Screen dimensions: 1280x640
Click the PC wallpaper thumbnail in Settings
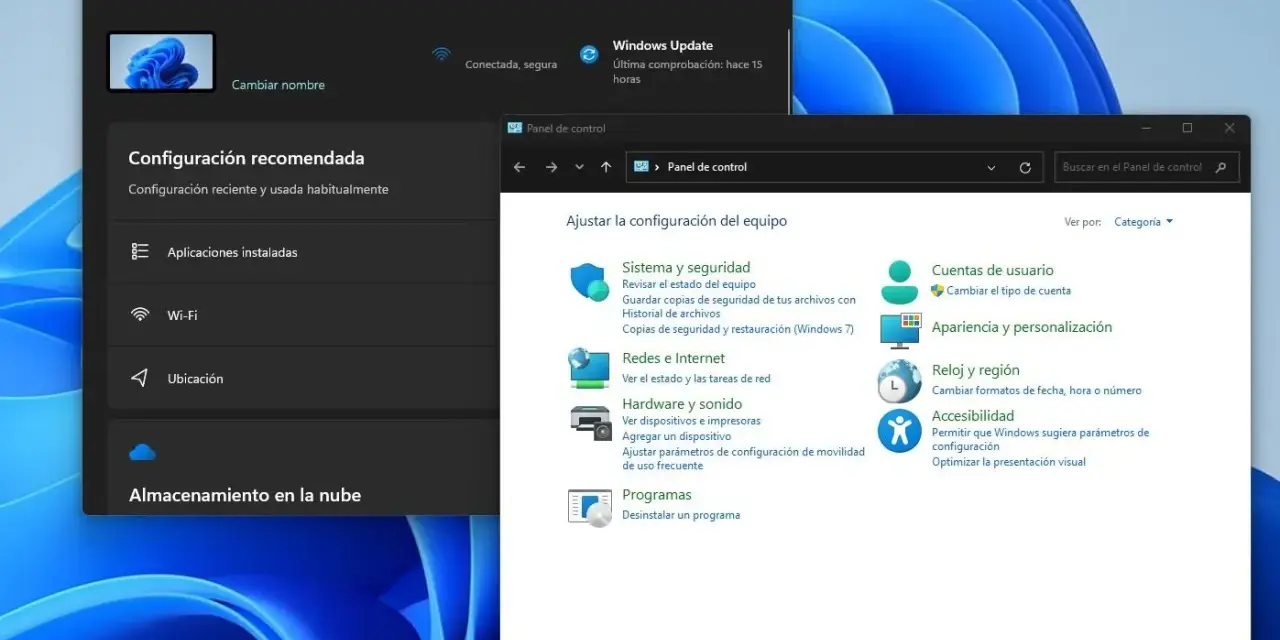(161, 61)
